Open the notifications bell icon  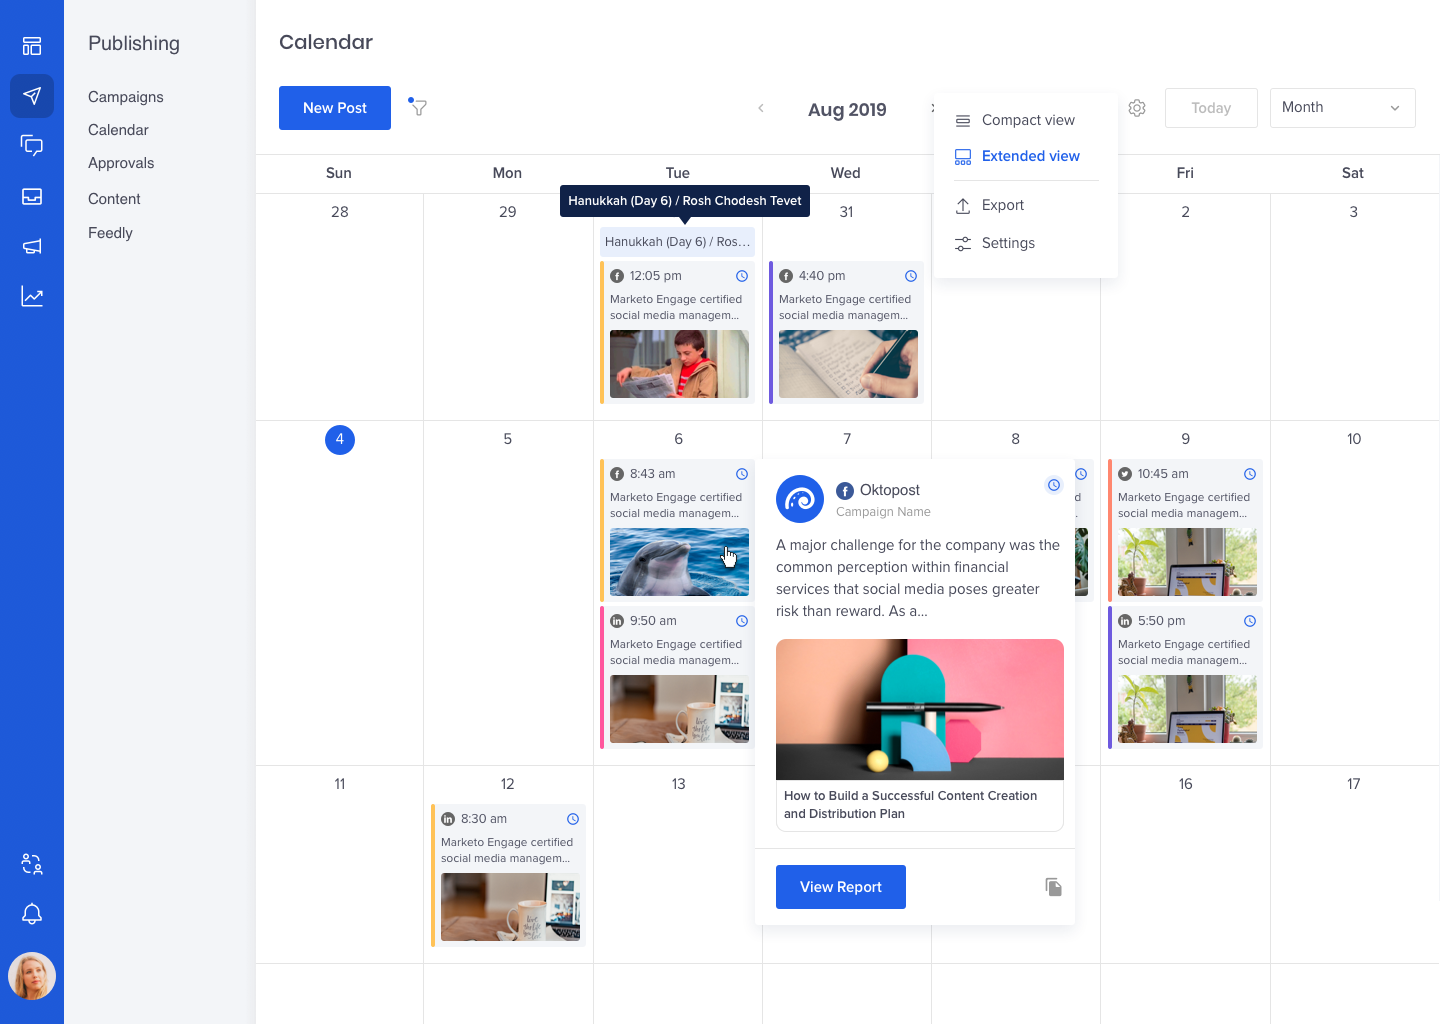coord(32,913)
